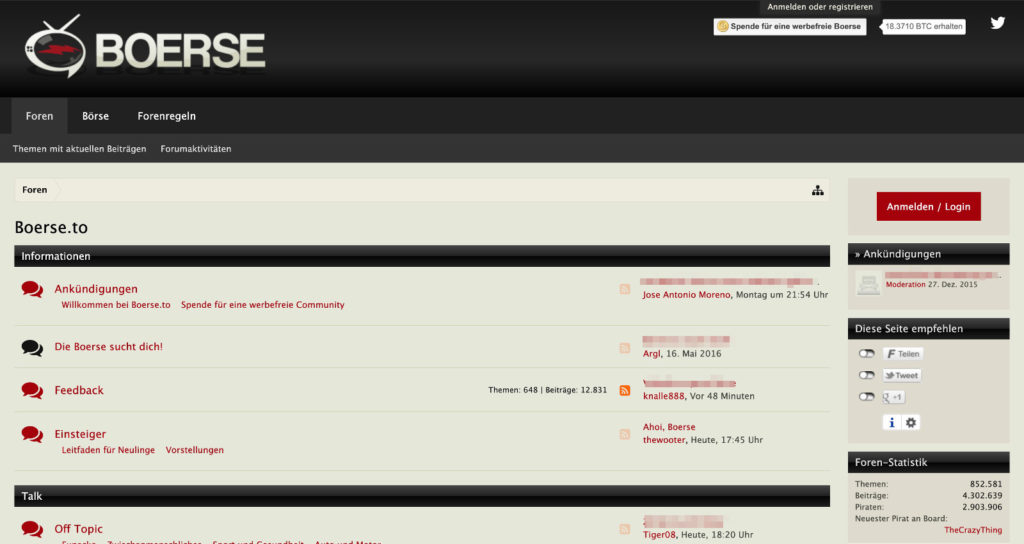The image size is (1024, 544).
Task: Open Leitfaden für Neulinge subforum
Action: click(108, 450)
